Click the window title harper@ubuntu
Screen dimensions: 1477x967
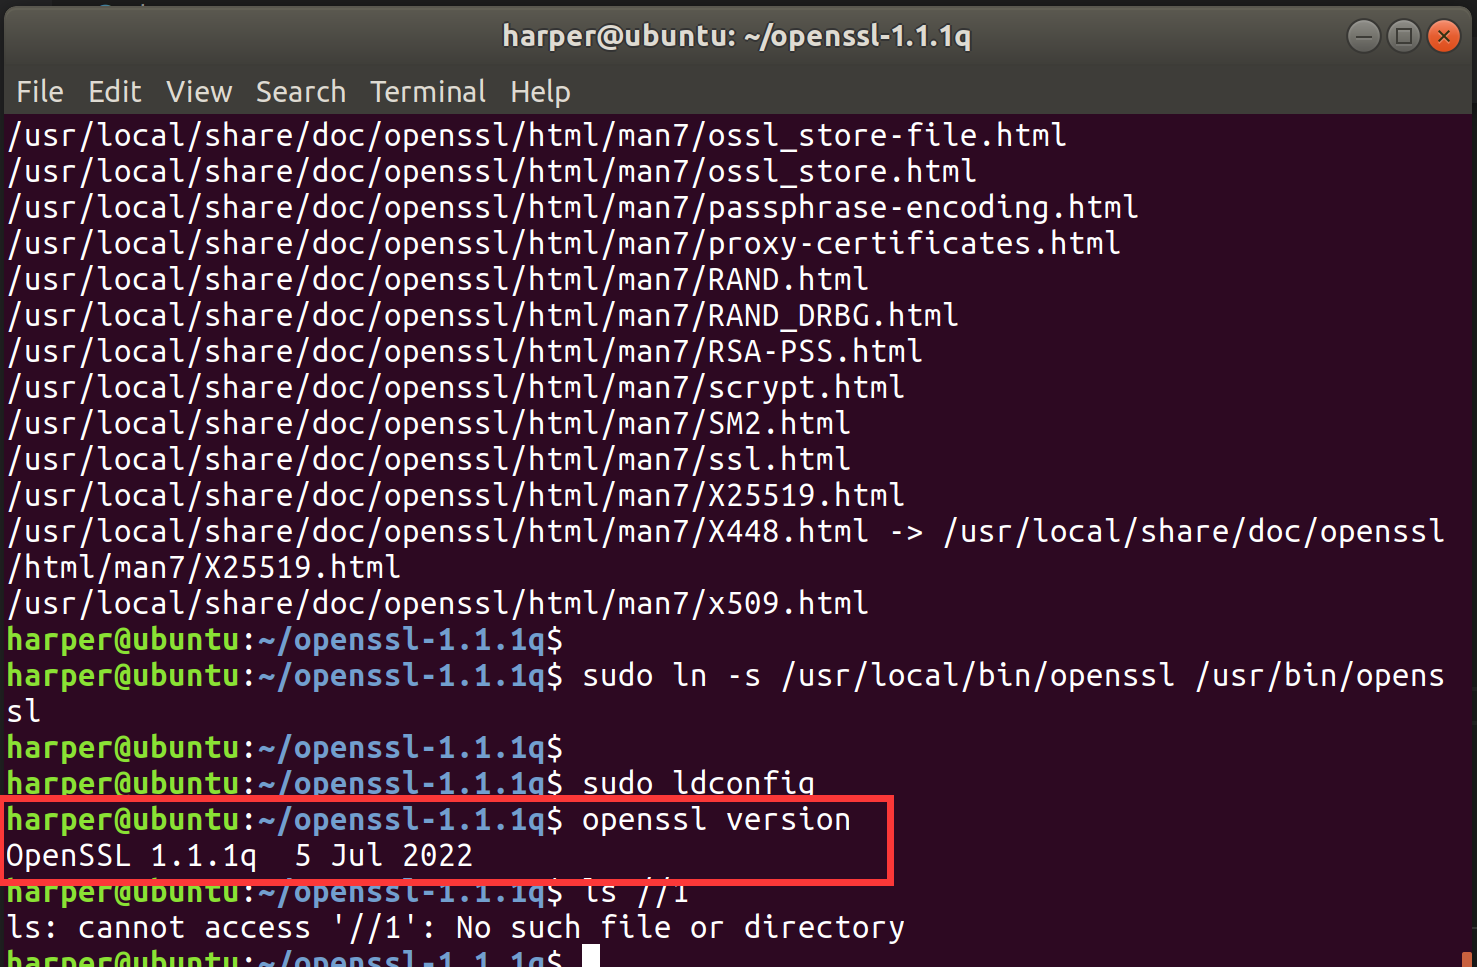click(x=736, y=37)
